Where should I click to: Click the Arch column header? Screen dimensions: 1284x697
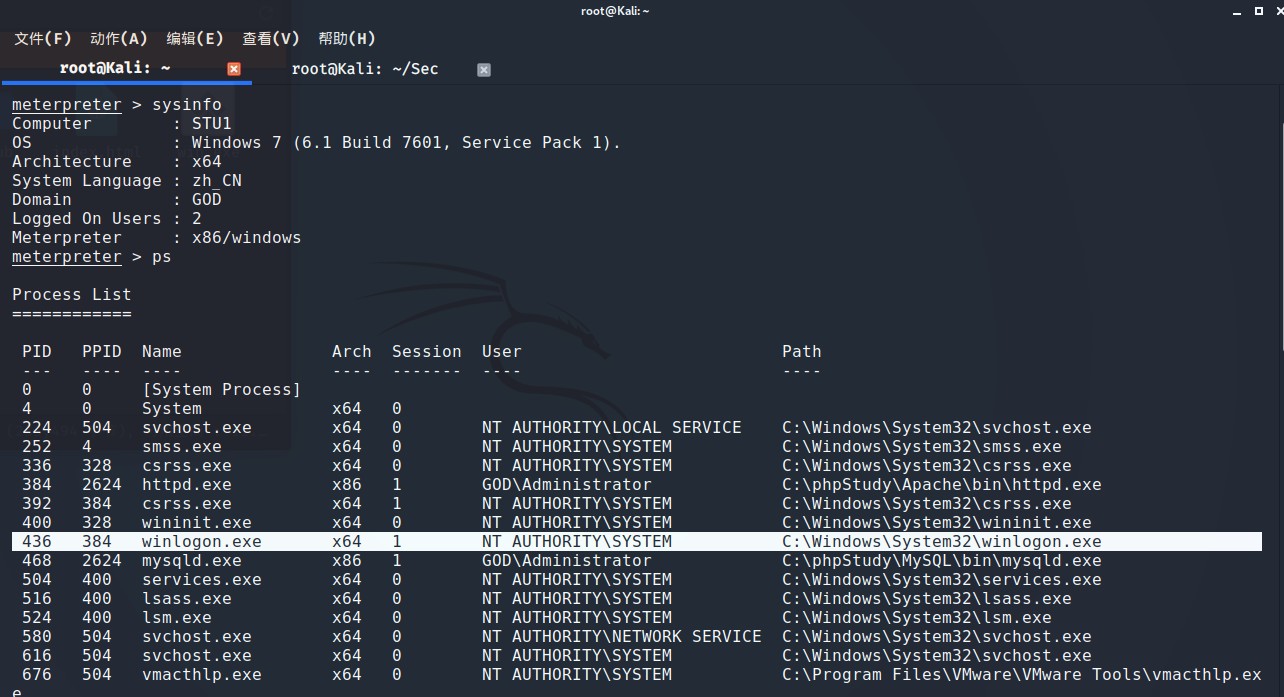(x=352, y=352)
